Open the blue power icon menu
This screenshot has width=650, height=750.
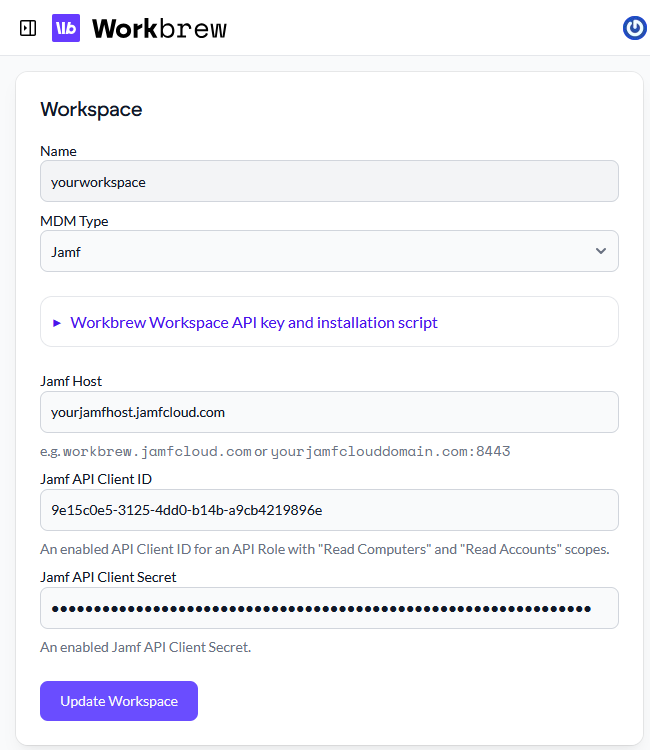(634, 28)
